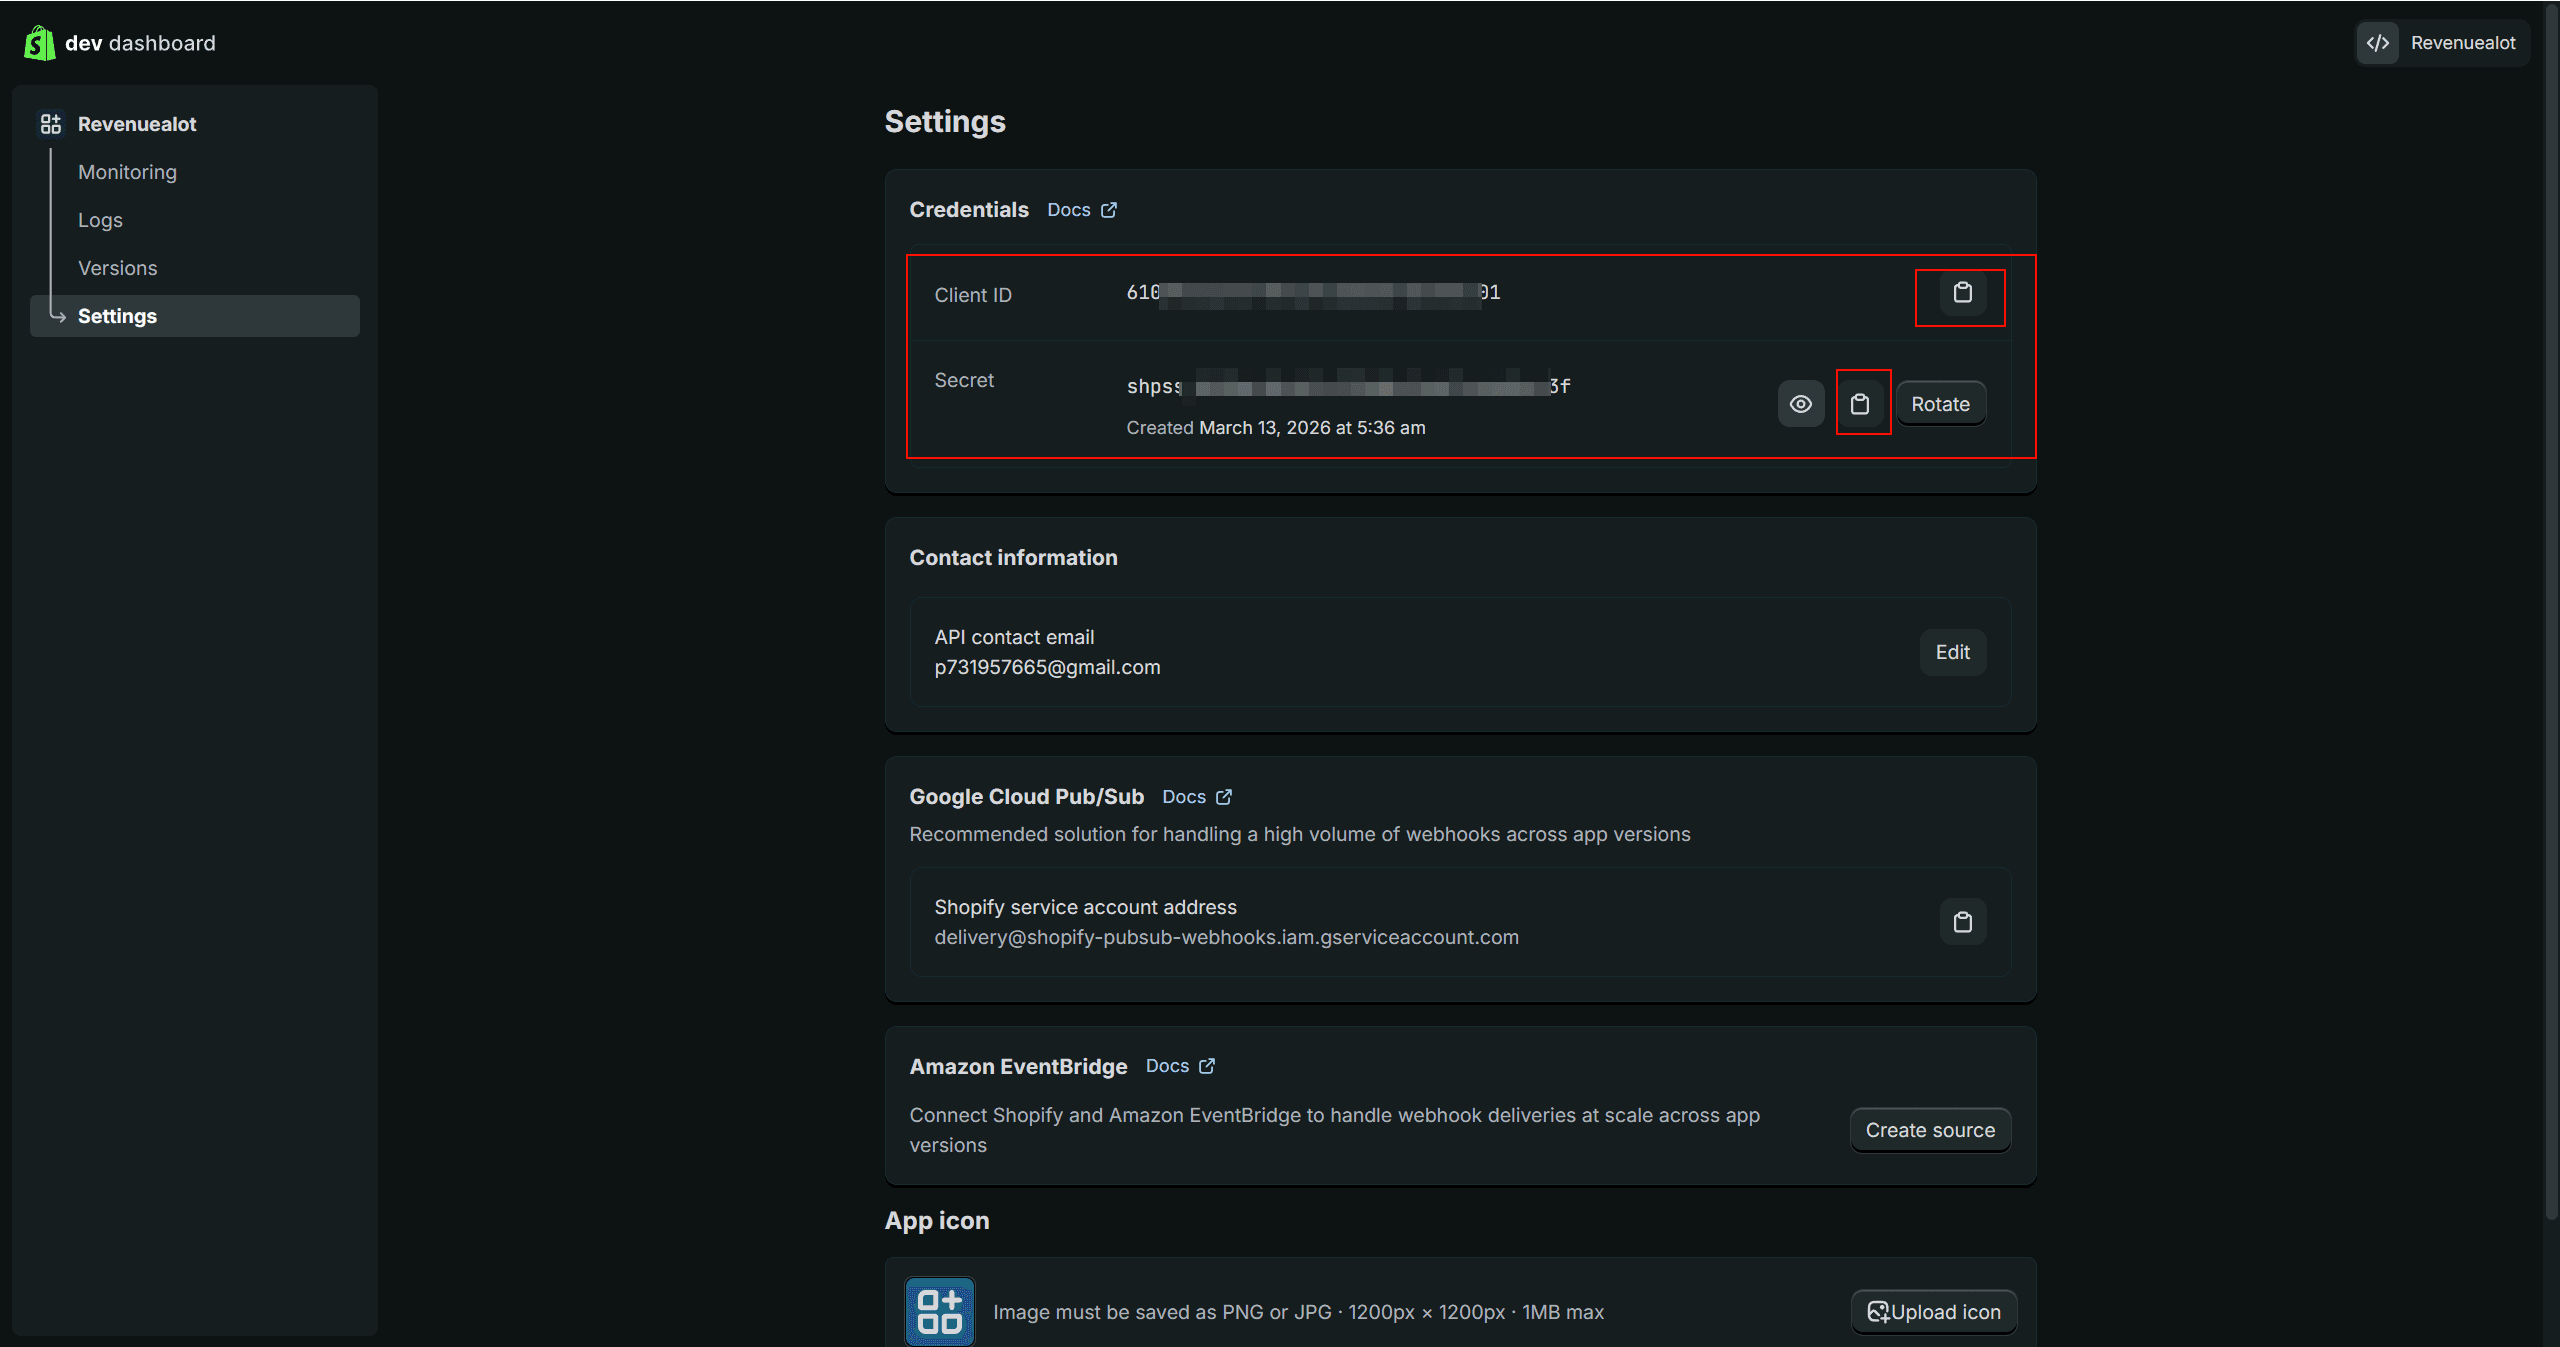
Task: Select Settings in the sidebar
Action: (117, 315)
